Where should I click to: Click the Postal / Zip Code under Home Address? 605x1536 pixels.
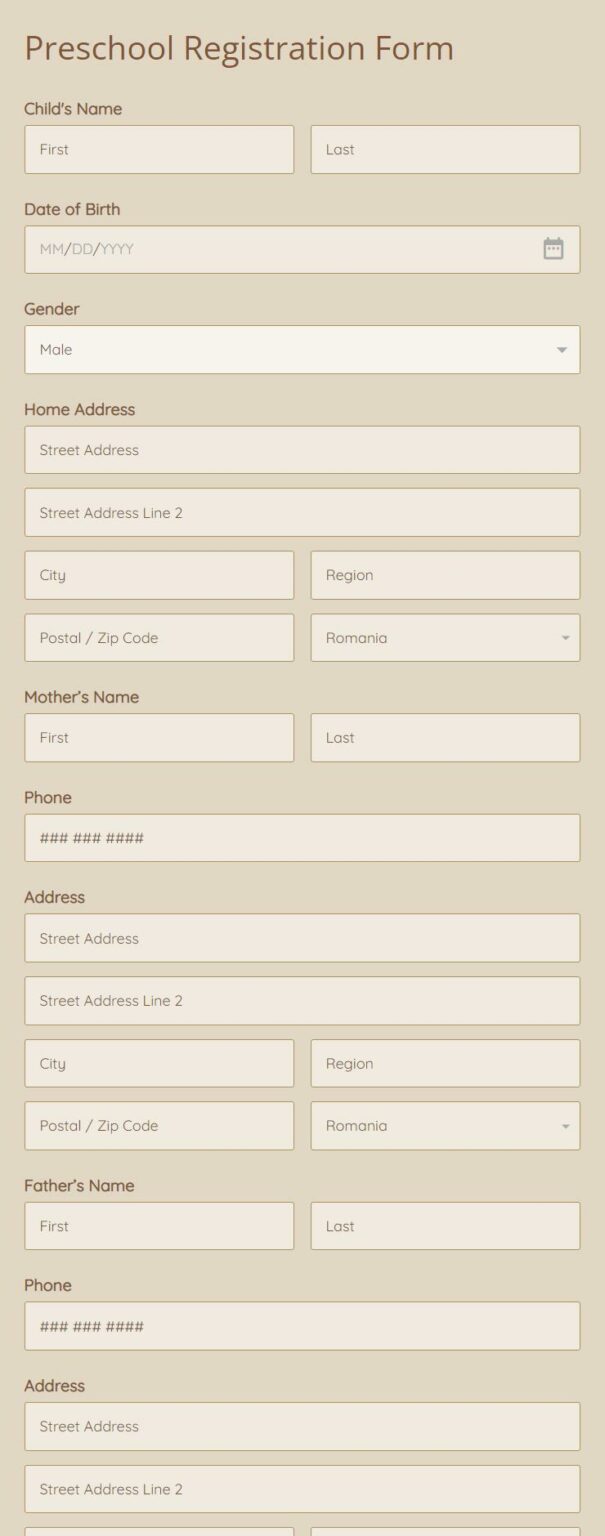pyautogui.click(x=158, y=637)
